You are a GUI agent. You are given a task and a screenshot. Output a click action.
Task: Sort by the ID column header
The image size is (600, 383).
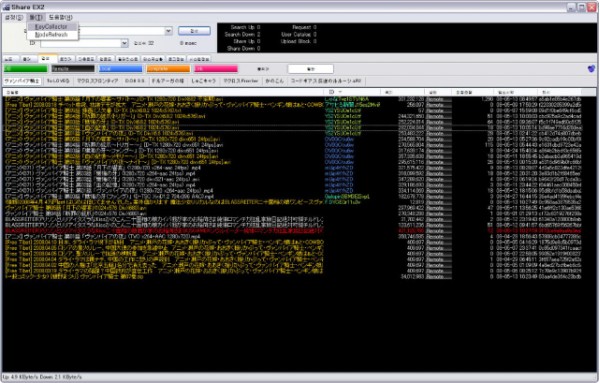[x=352, y=92]
